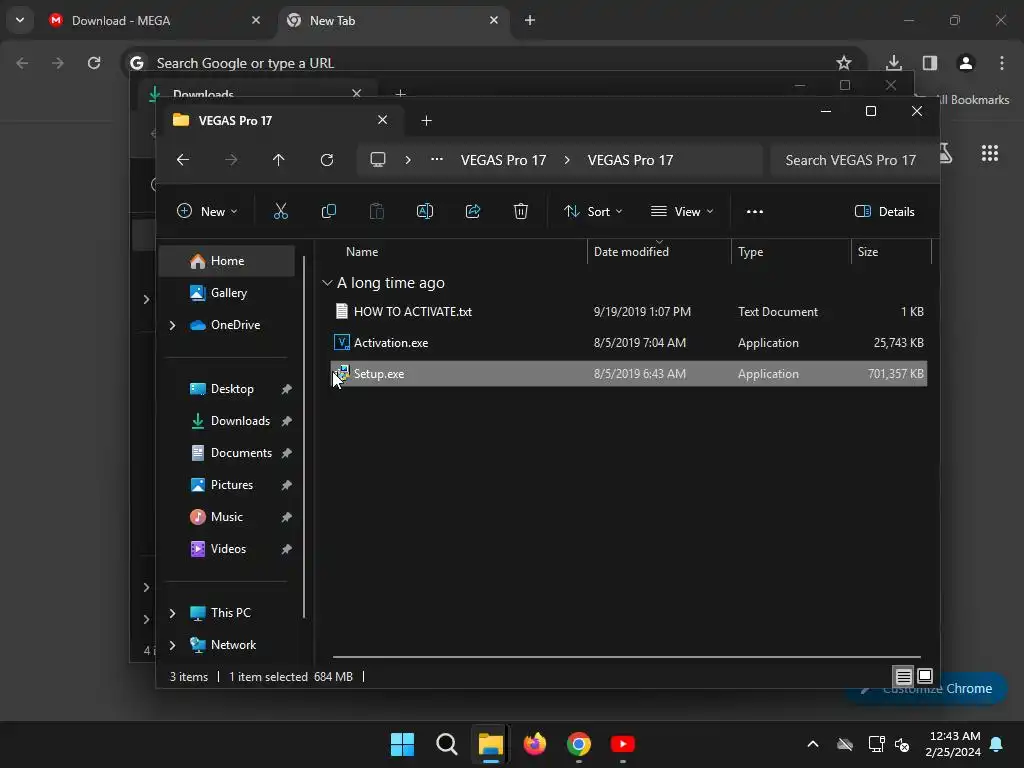Open the Sort dropdown menu
This screenshot has width=1024, height=768.
[x=593, y=212]
